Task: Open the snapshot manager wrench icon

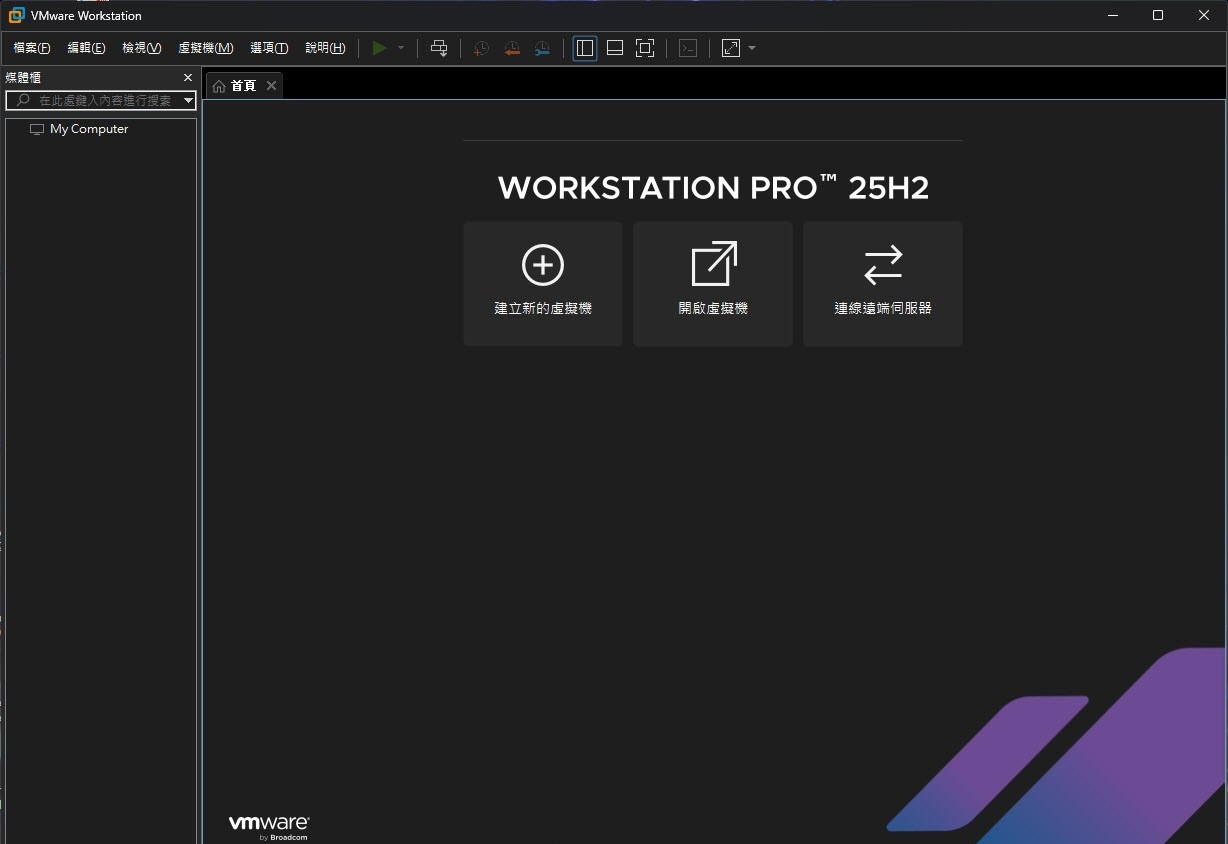Action: coord(542,48)
